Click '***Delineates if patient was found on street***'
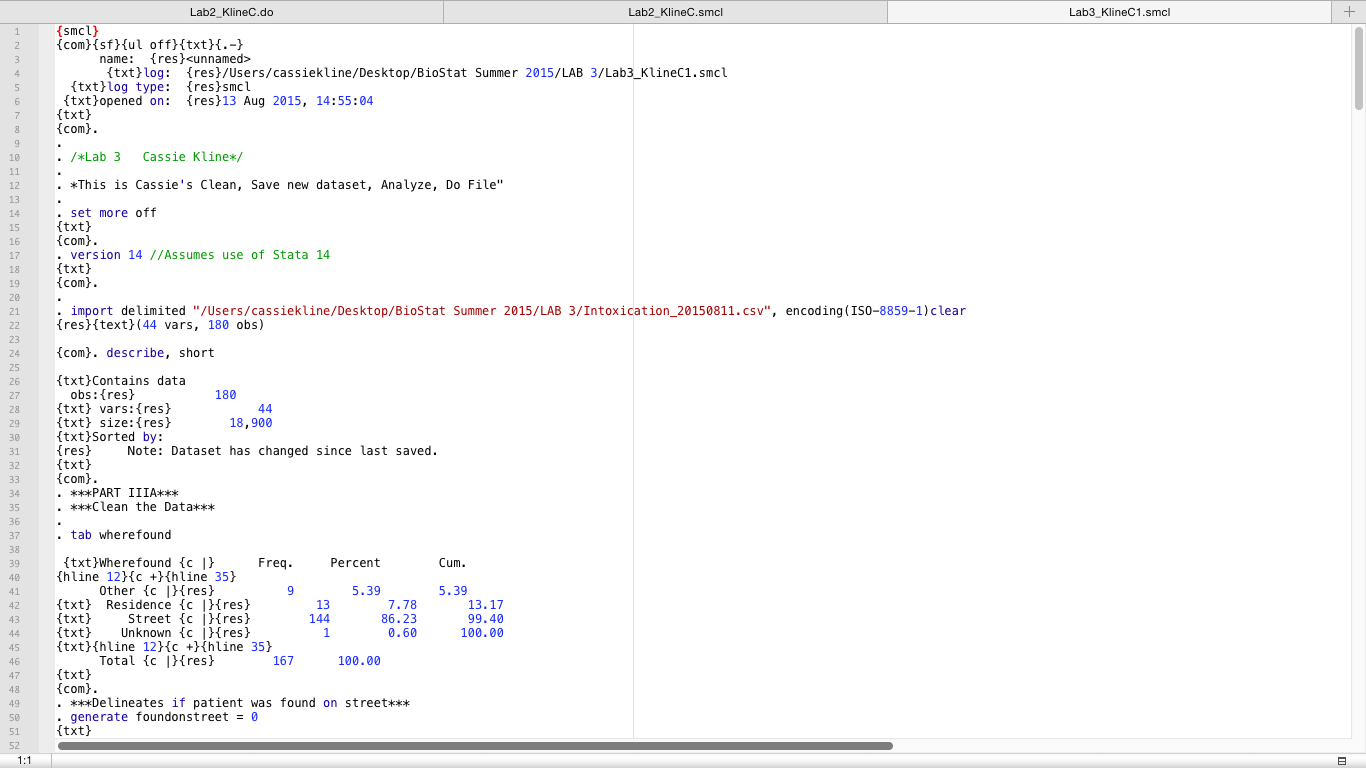 pyautogui.click(x=240, y=703)
